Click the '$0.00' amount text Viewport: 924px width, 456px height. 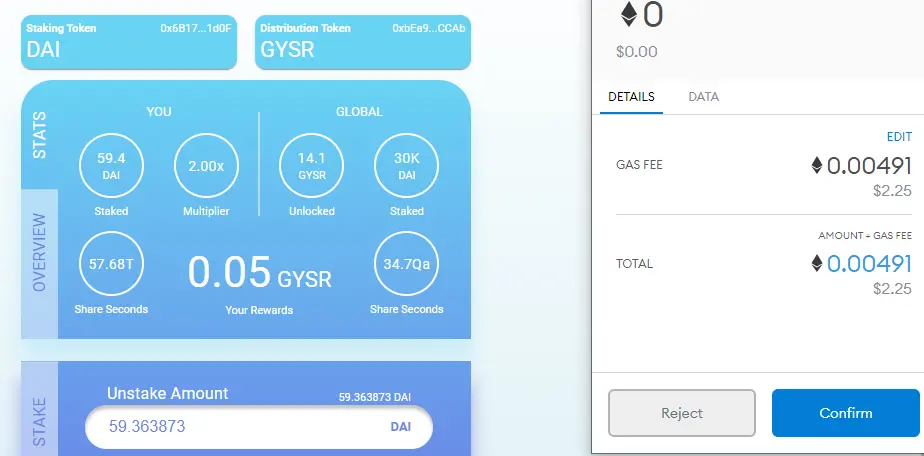(636, 52)
